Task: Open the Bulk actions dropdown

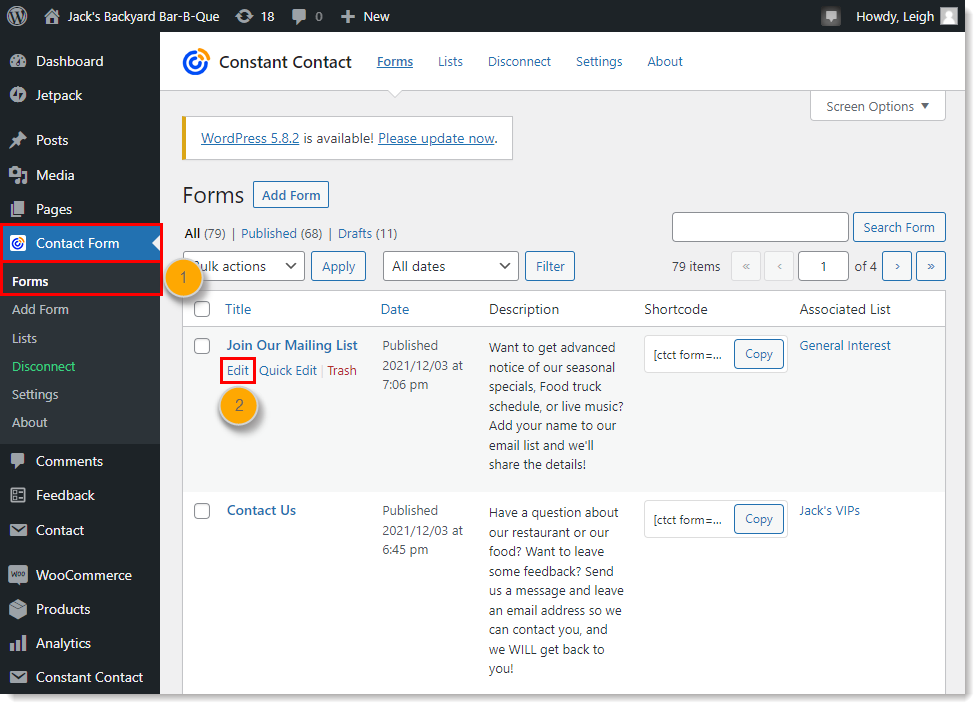Action: click(x=244, y=266)
